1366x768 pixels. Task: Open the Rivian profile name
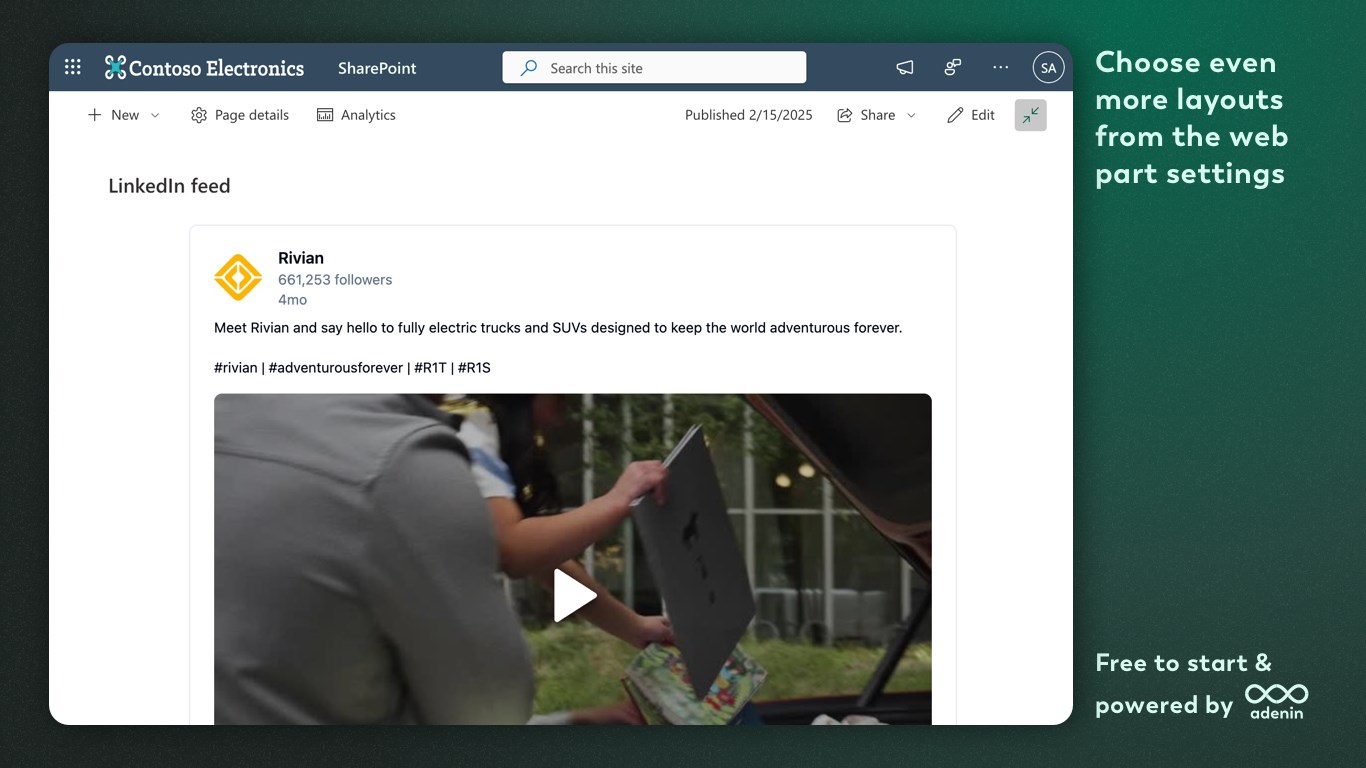tap(301, 258)
